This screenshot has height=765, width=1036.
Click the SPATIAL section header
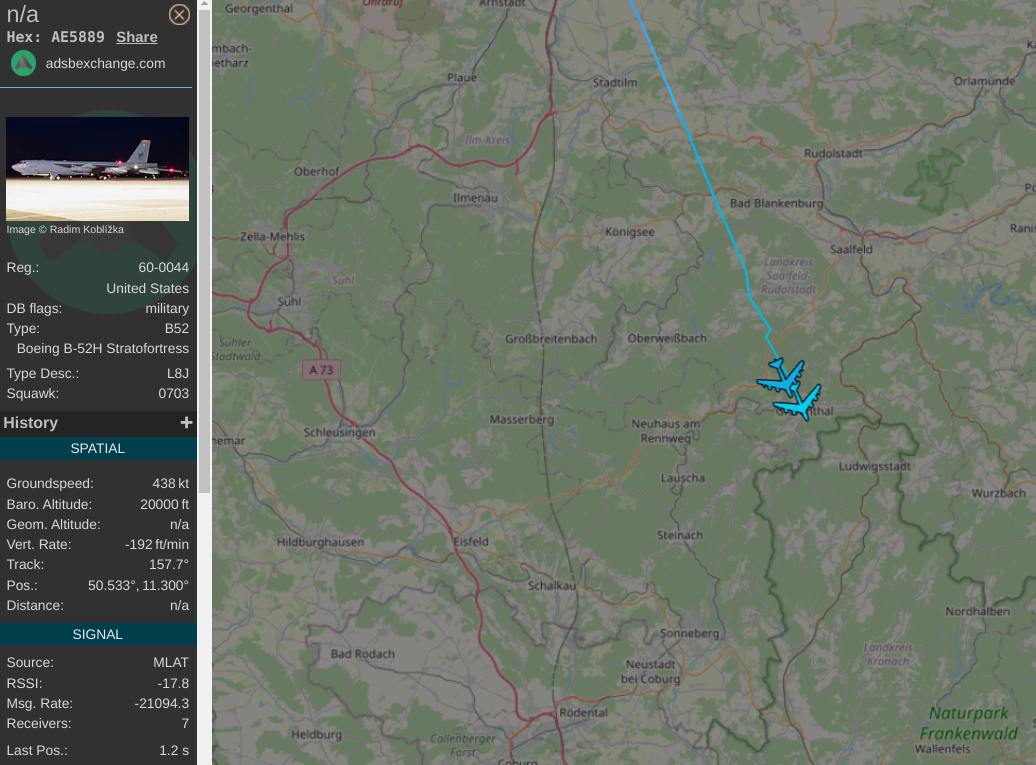point(98,448)
